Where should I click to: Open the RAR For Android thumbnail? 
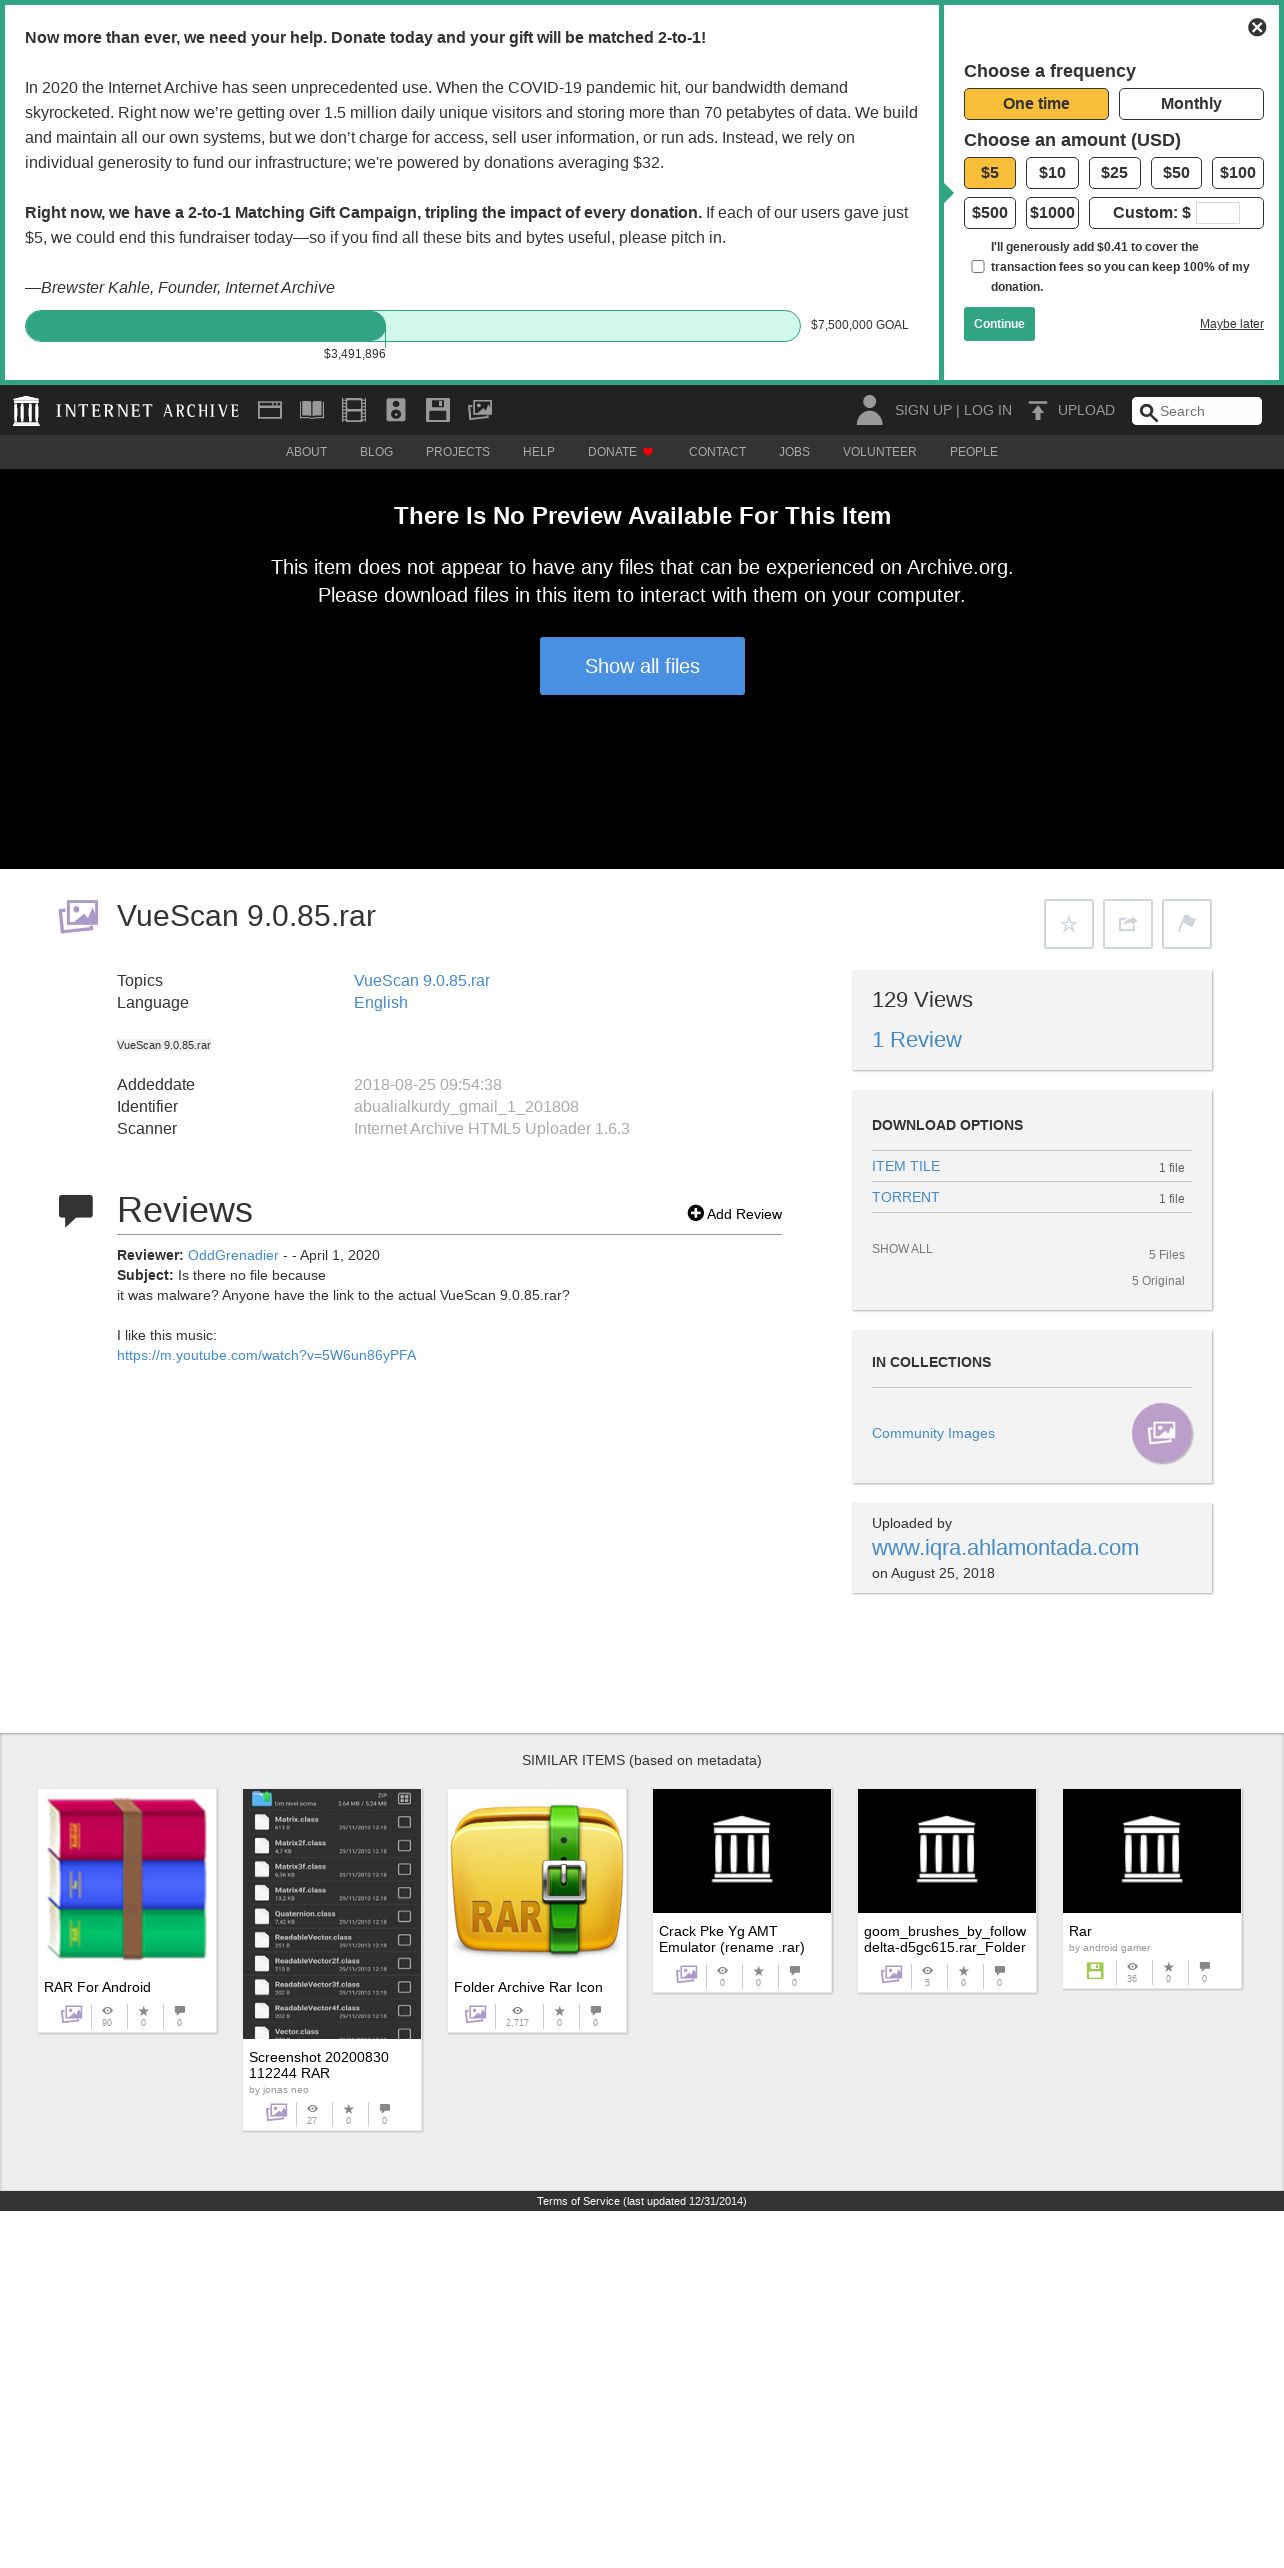[127, 1878]
